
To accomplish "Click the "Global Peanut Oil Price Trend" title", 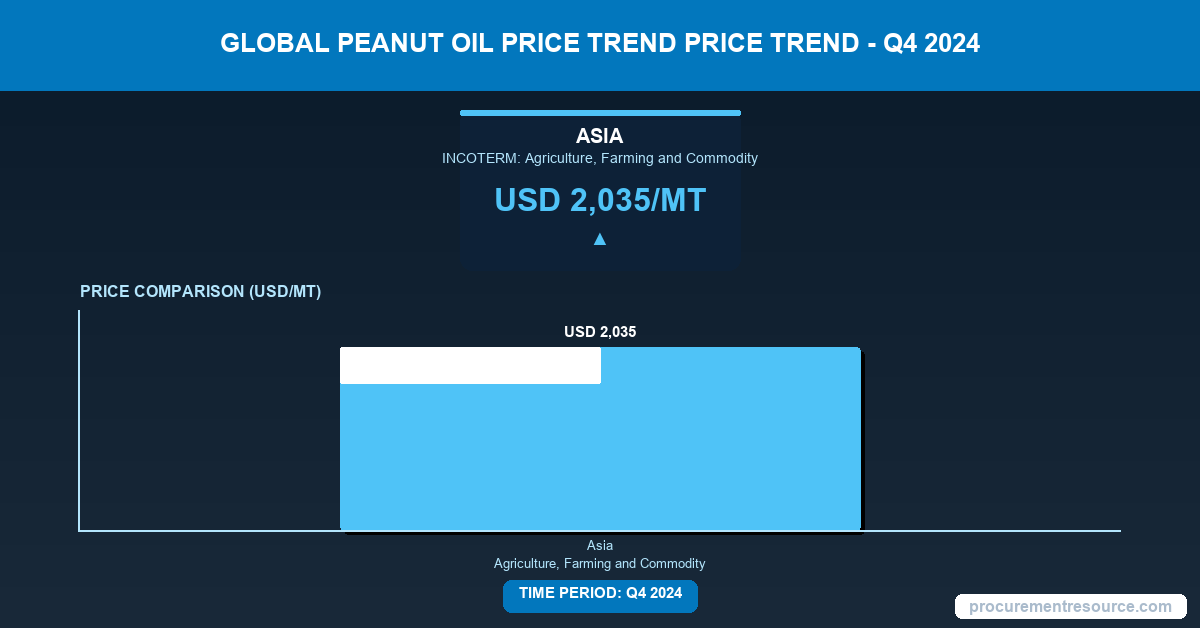I will [480, 44].
